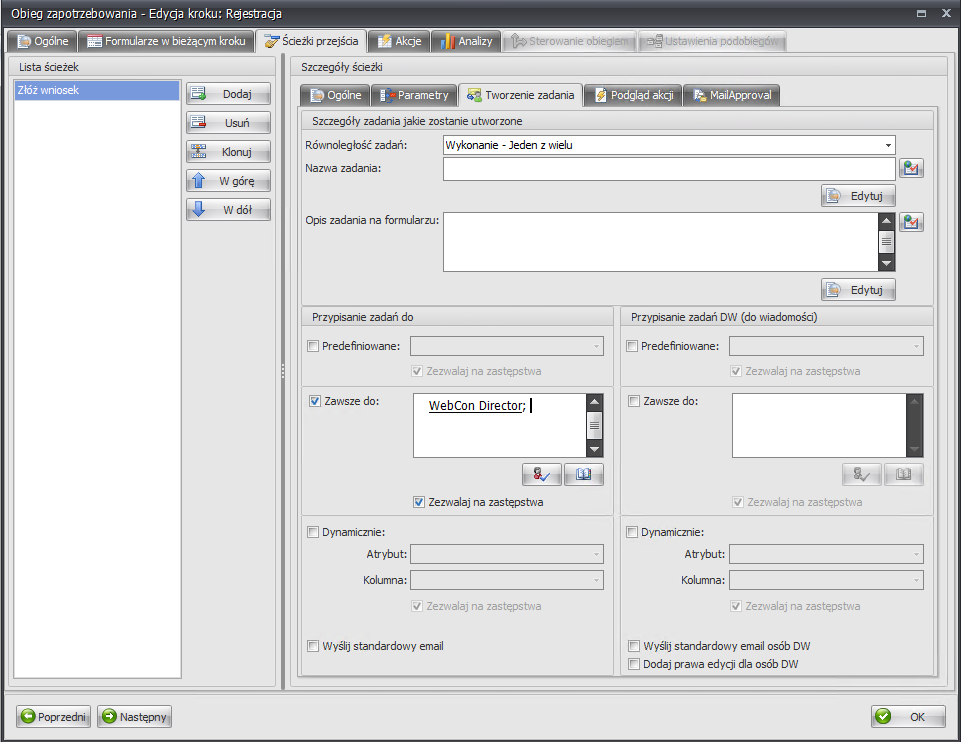The image size is (961, 742).
Task: Remove selected path with Usuń
Action: pyautogui.click(x=228, y=123)
